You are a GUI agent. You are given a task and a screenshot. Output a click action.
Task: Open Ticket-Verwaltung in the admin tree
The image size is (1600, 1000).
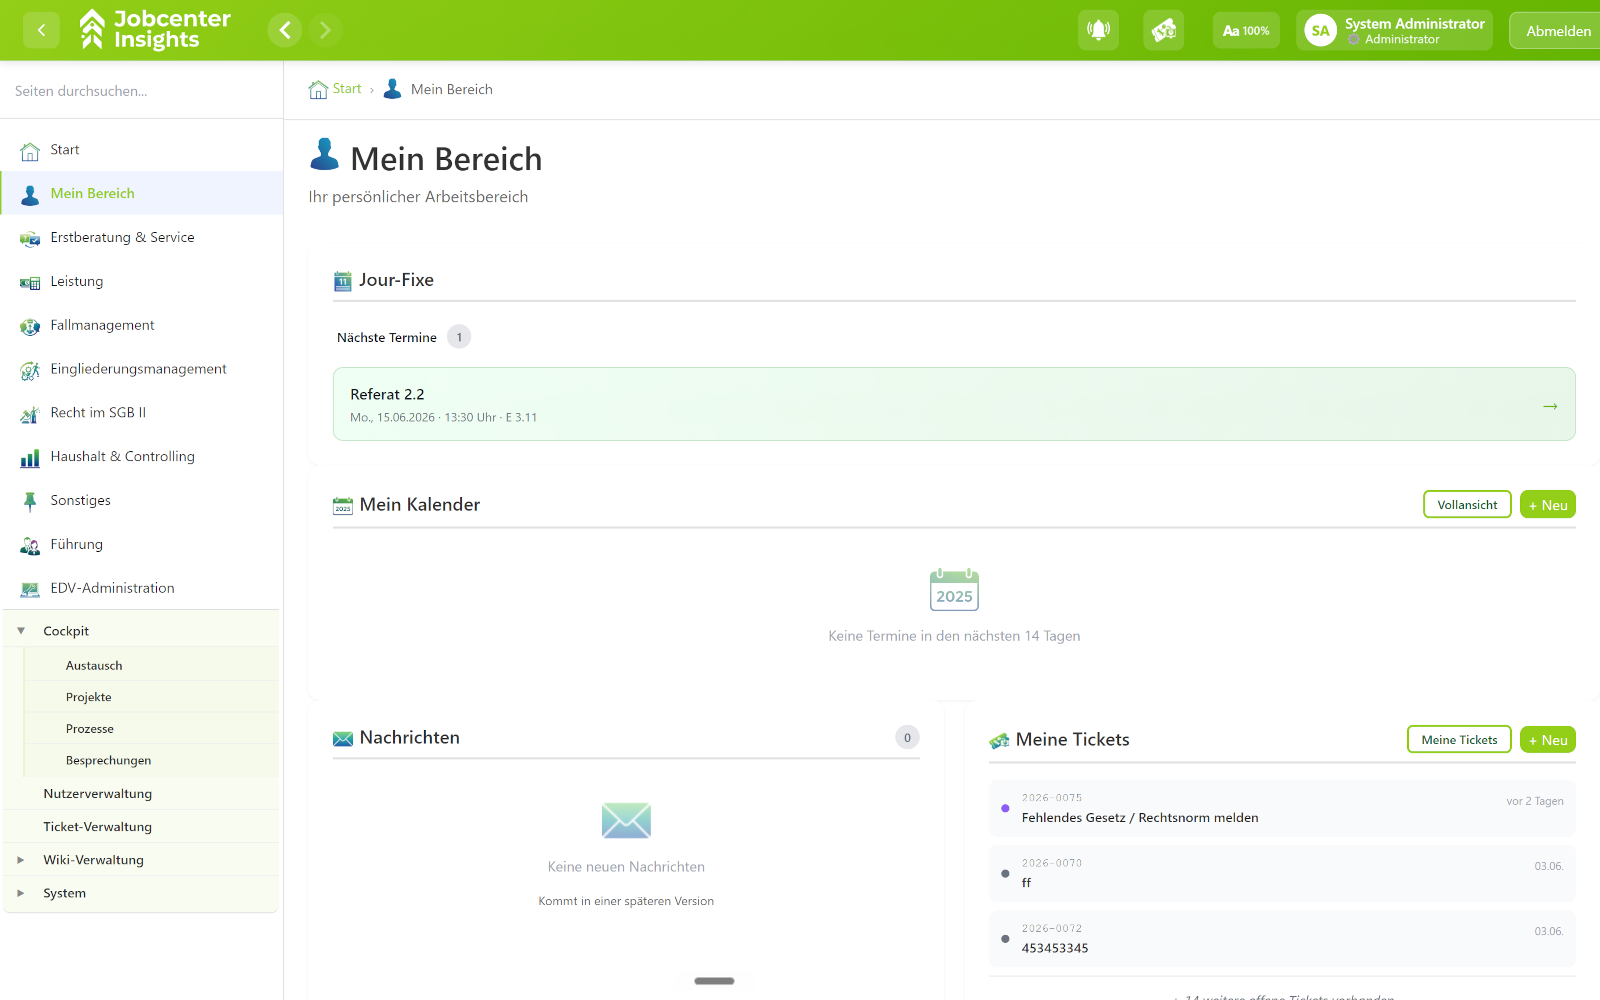(x=98, y=827)
